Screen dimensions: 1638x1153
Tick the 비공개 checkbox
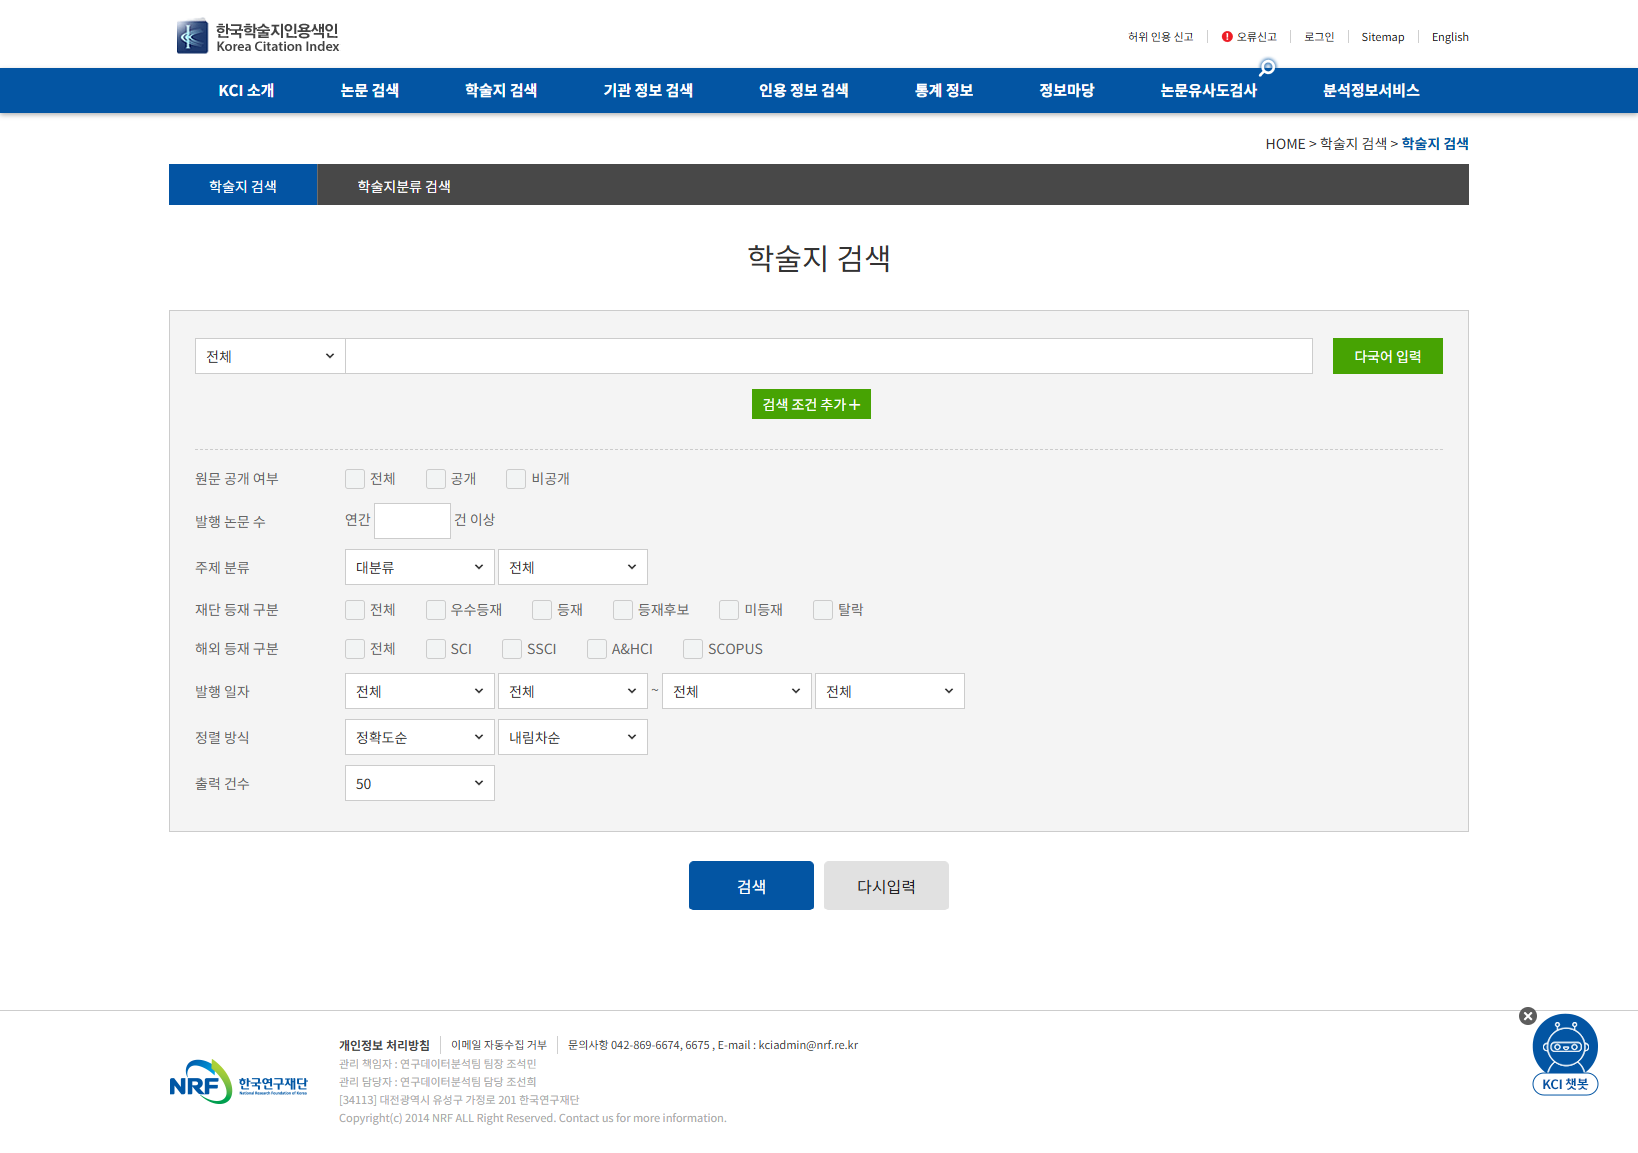516,479
